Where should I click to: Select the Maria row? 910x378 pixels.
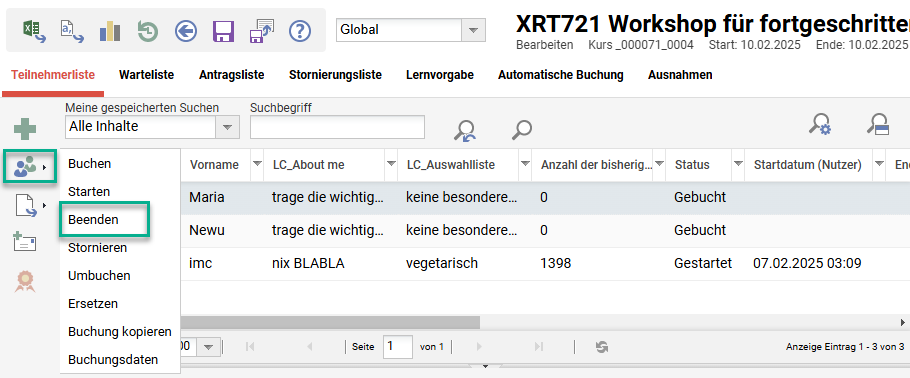tap(546, 197)
